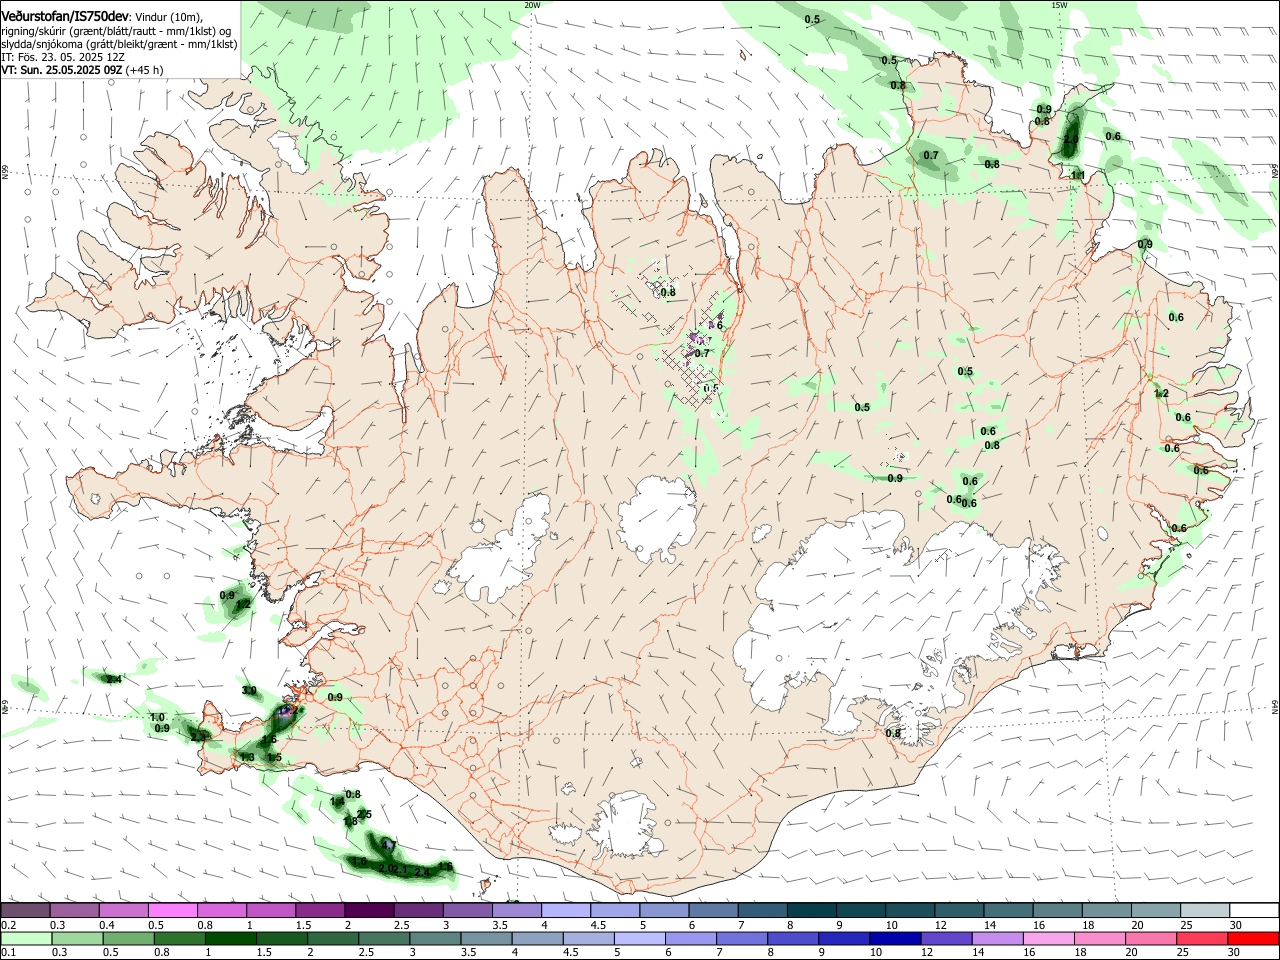
Task: Click the 1.4 precipitation value on the map
Action: [x=338, y=802]
